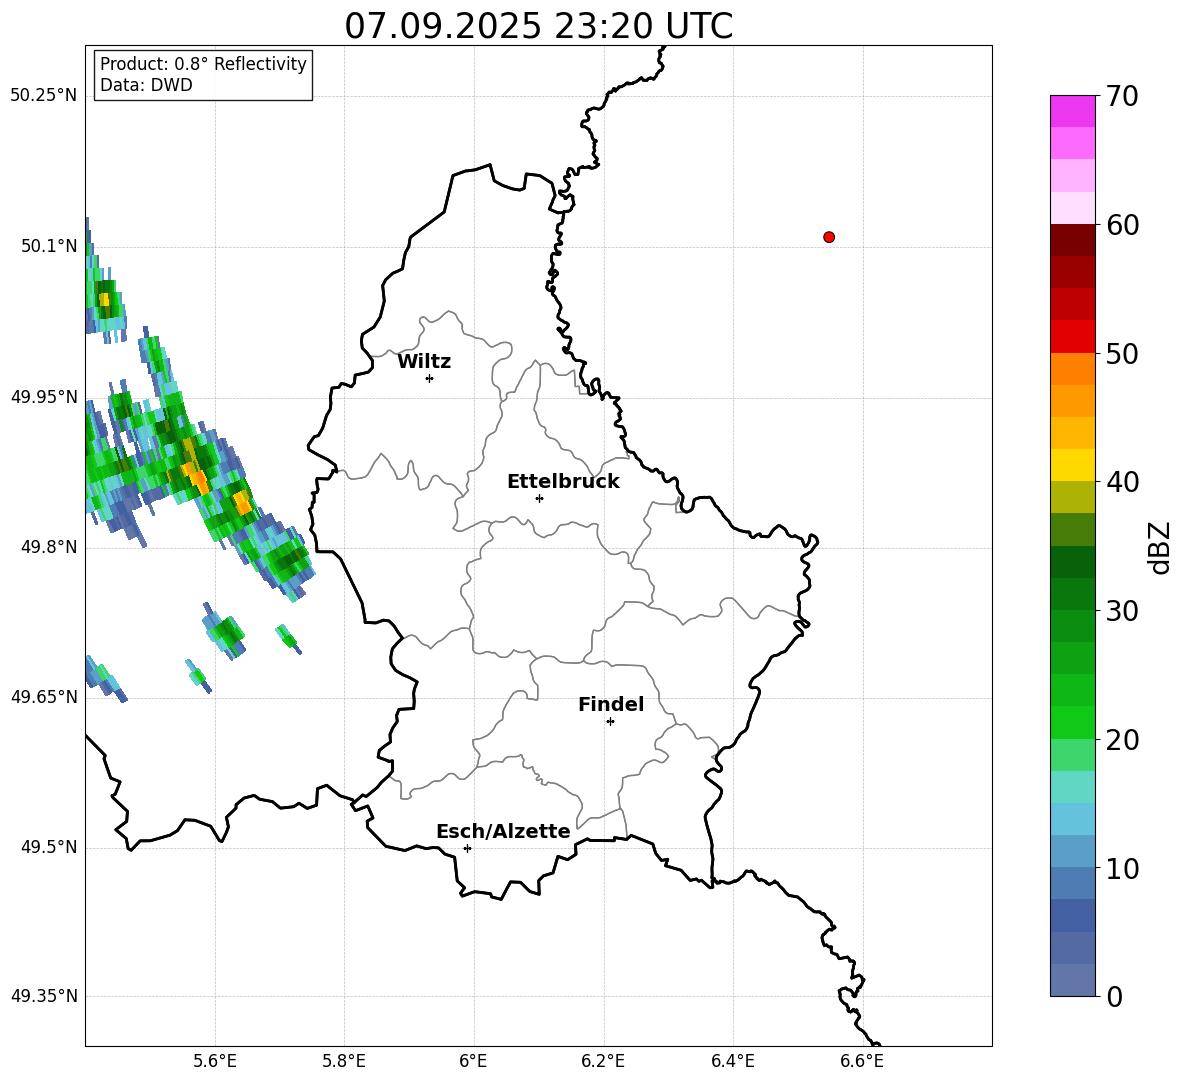This screenshot has width=1184, height=1081.
Task: Click the yellow colorbar segment above 40
Action: 1072,465
